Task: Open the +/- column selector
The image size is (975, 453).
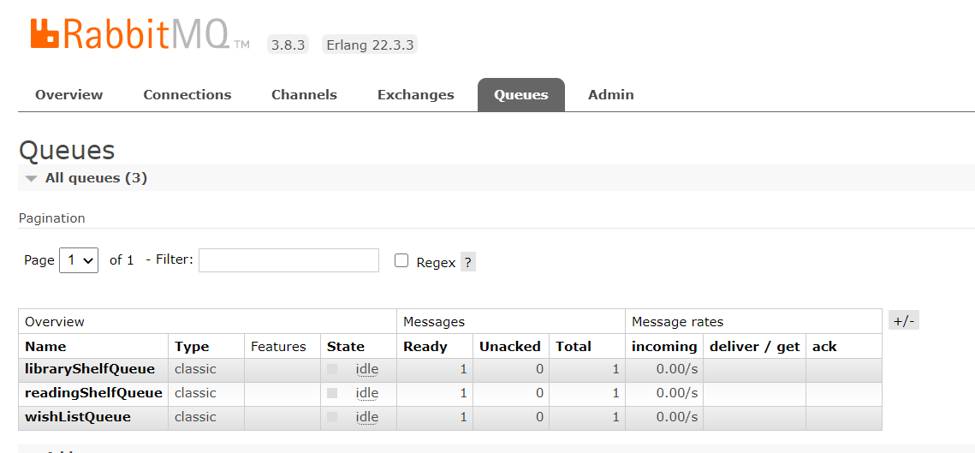Action: click(903, 321)
